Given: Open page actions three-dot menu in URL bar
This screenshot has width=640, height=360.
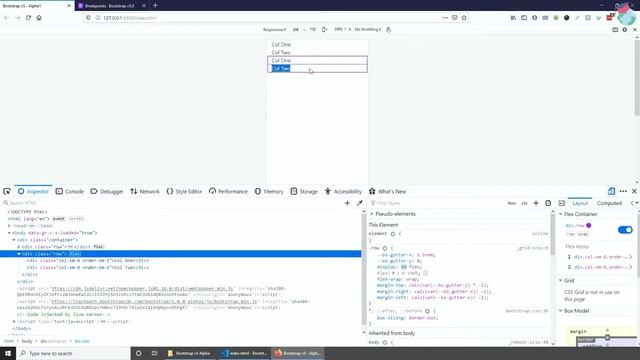Looking at the screenshot, I should [445, 18].
